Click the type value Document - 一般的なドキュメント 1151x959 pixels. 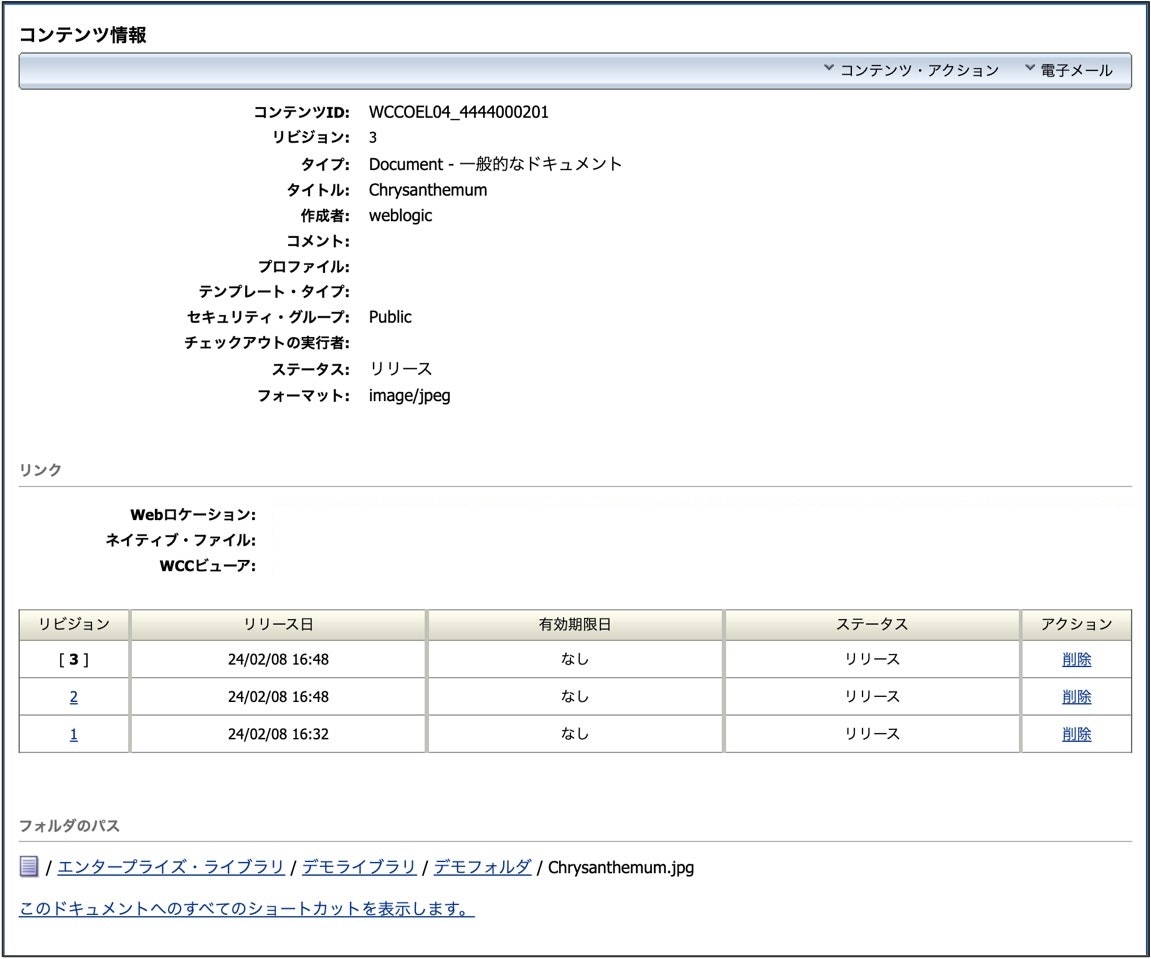495,164
